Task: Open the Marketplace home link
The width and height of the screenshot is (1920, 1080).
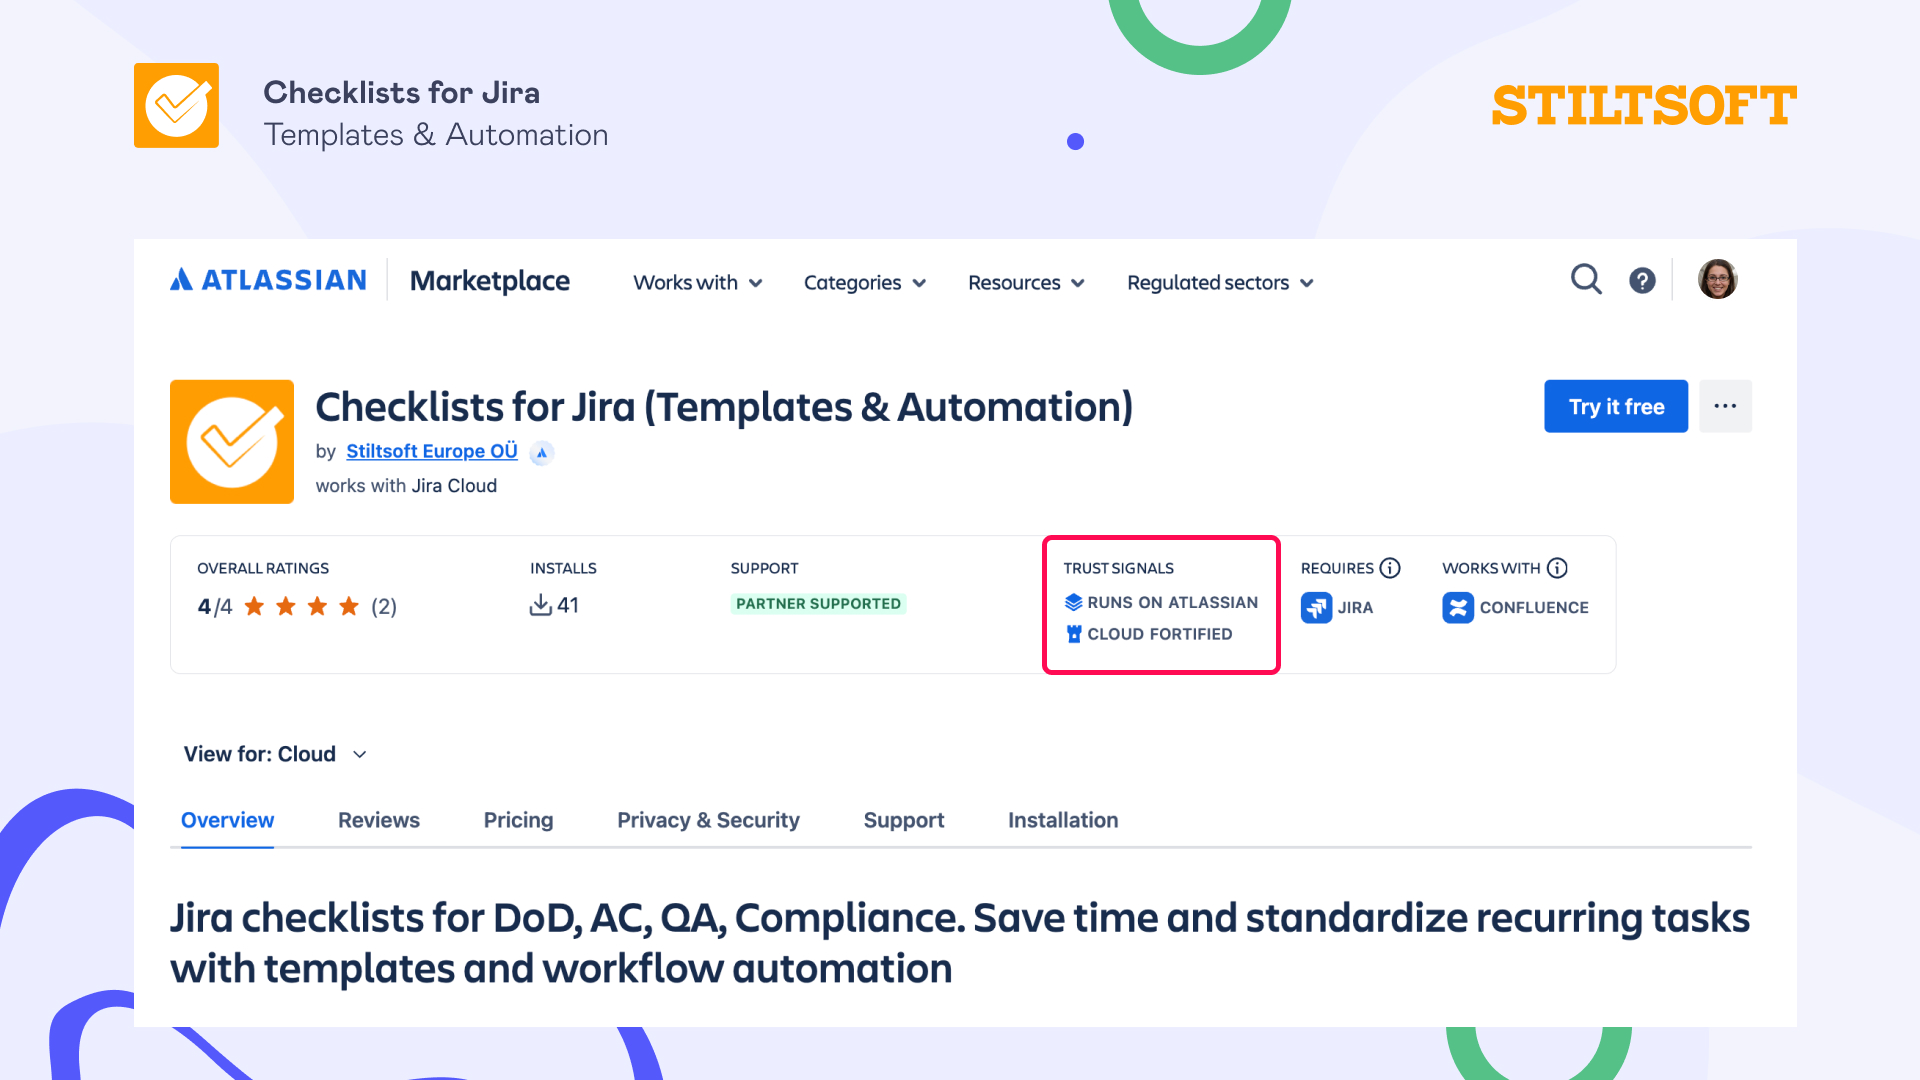Action: pos(490,281)
